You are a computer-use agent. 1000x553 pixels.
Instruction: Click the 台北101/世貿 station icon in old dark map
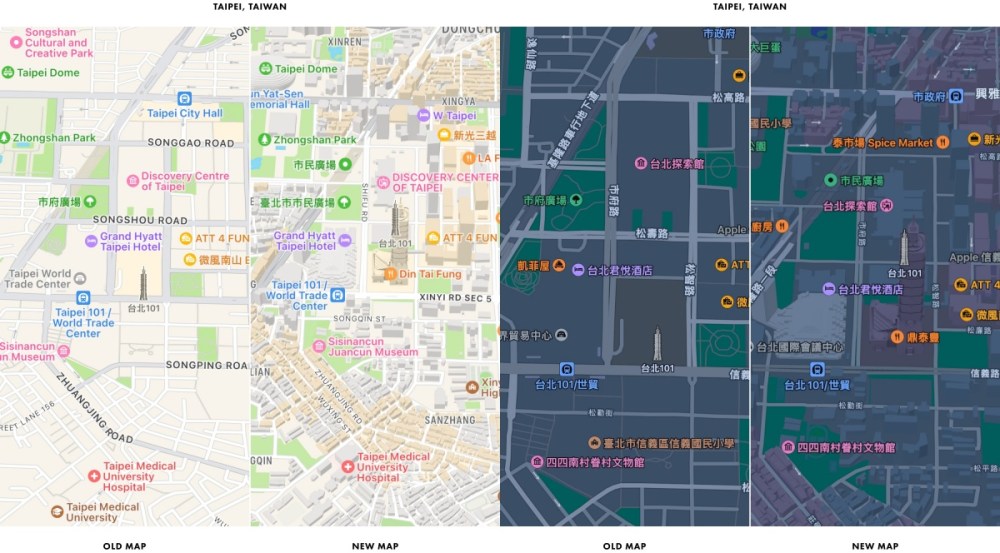tap(567, 368)
